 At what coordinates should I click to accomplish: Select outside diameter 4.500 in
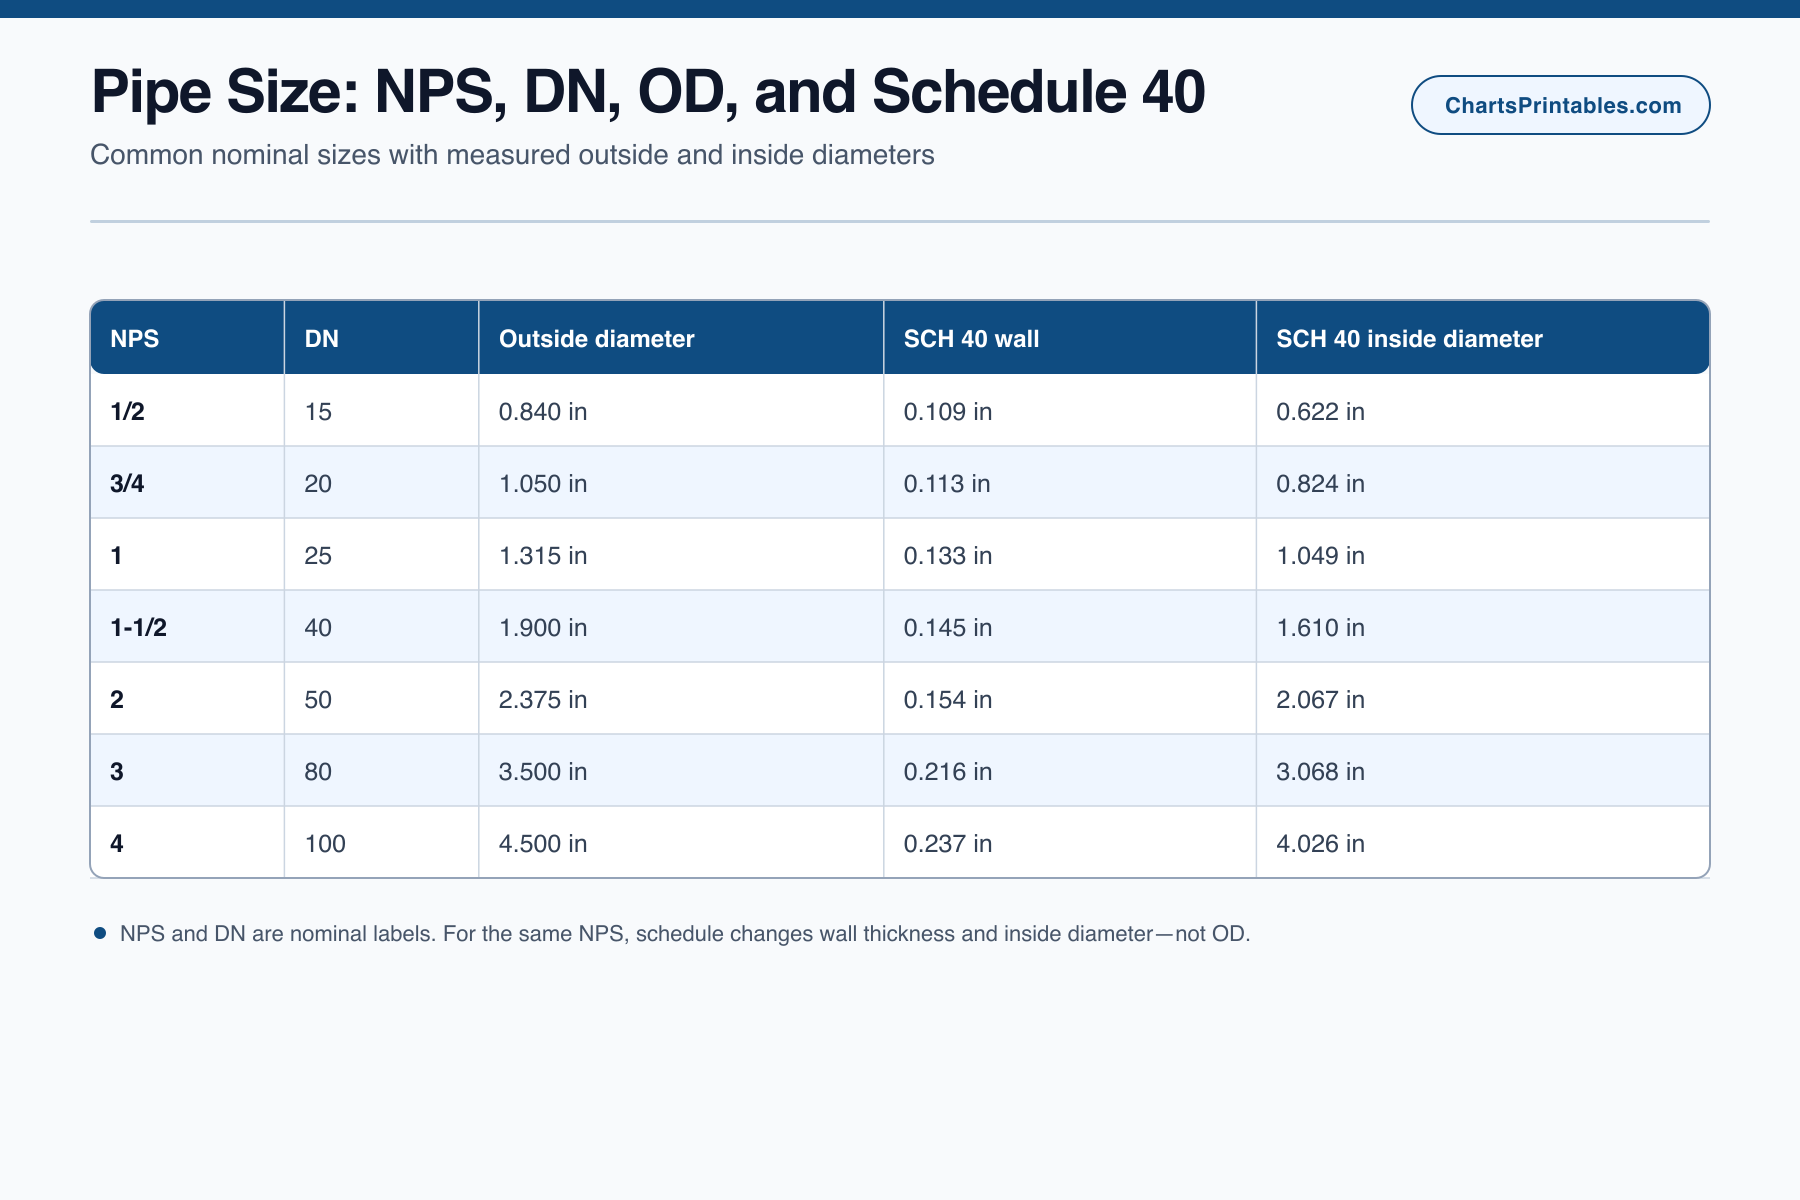681,843
